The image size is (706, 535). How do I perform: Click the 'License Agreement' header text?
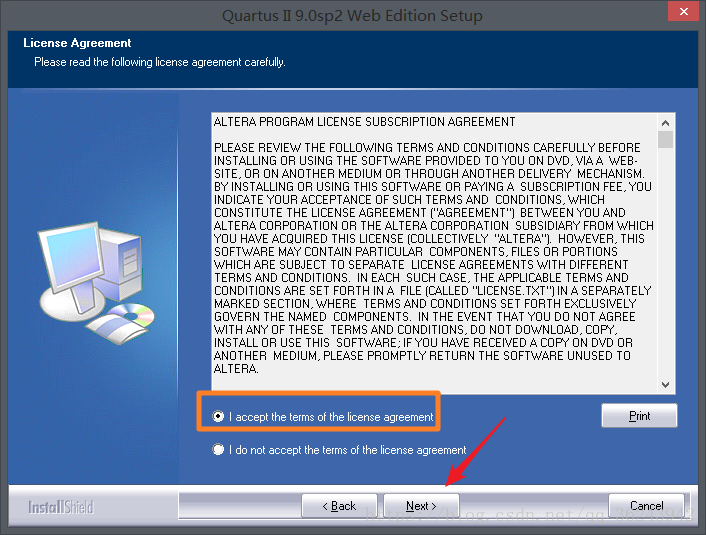[x=77, y=43]
